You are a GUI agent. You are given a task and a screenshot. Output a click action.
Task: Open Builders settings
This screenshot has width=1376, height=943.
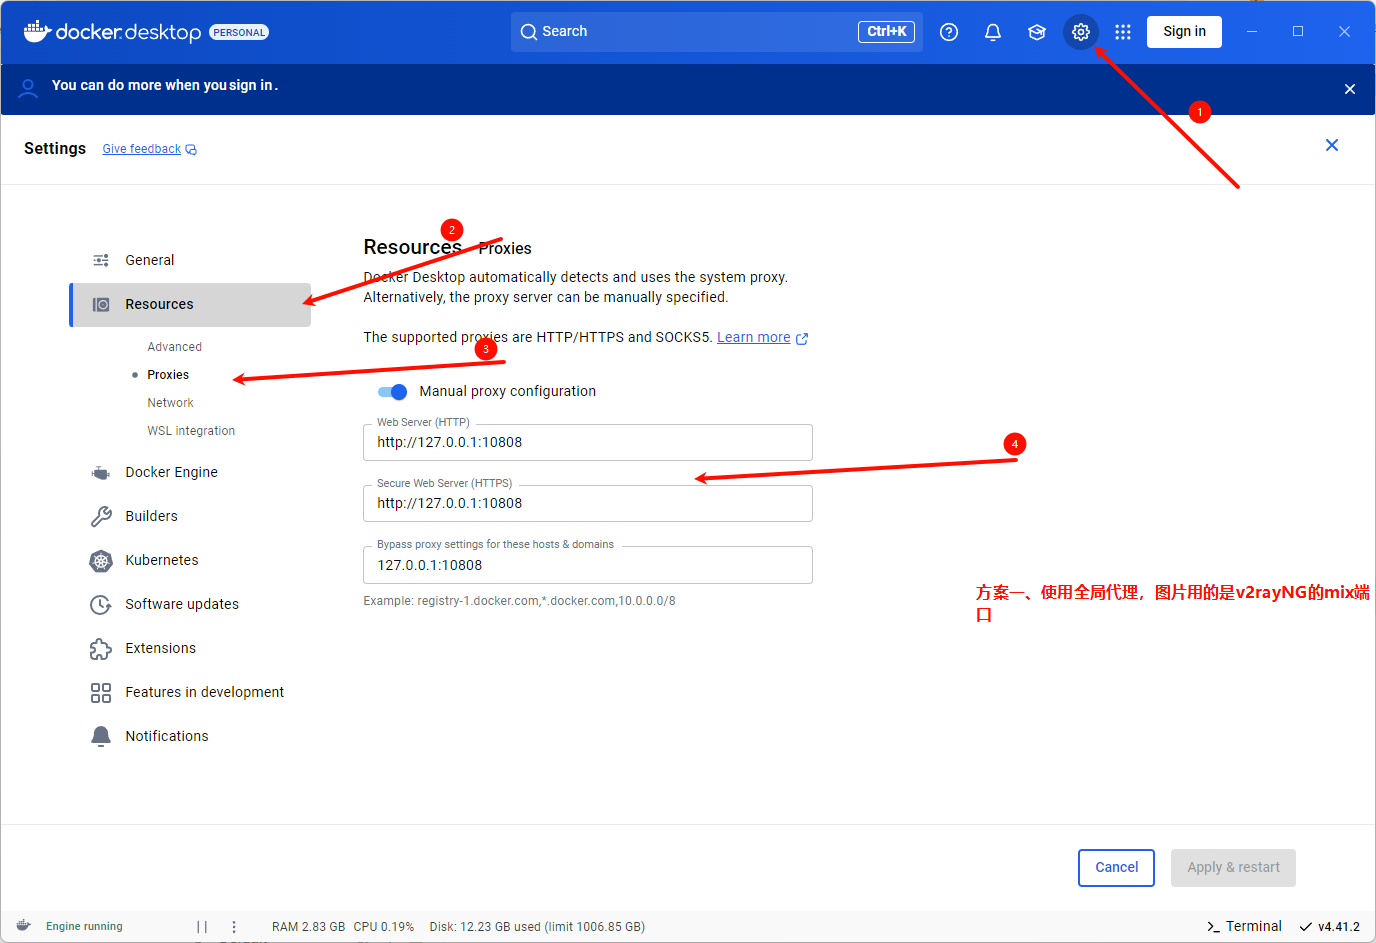point(190,516)
